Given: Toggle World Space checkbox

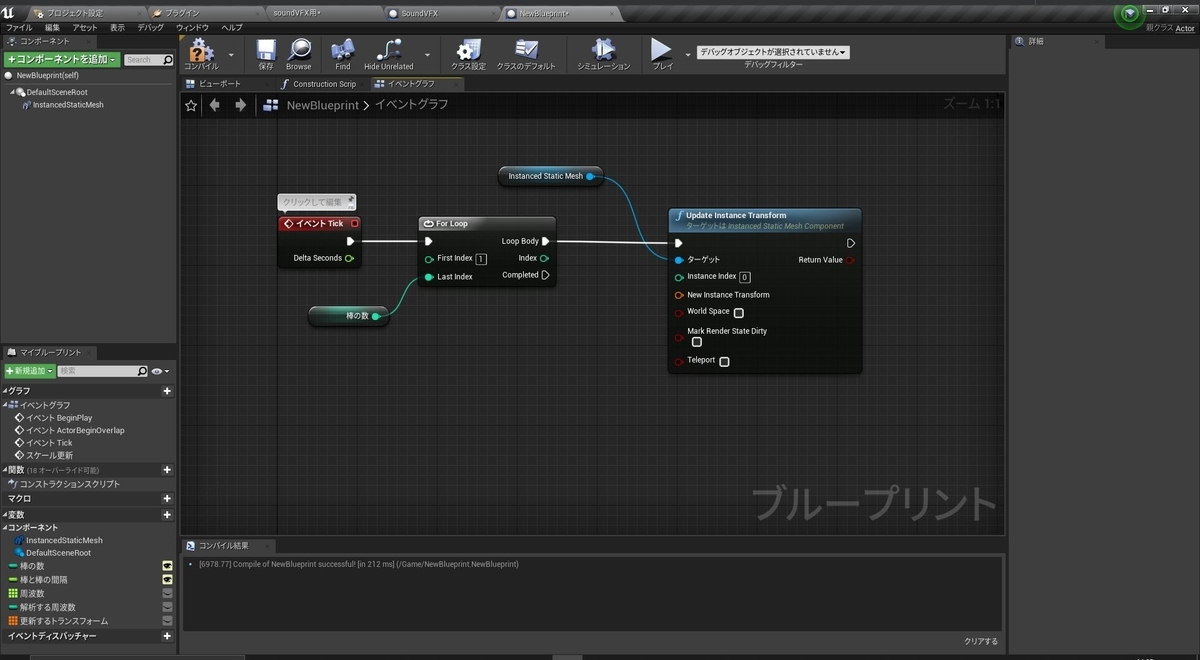Looking at the screenshot, I should pyautogui.click(x=738, y=313).
